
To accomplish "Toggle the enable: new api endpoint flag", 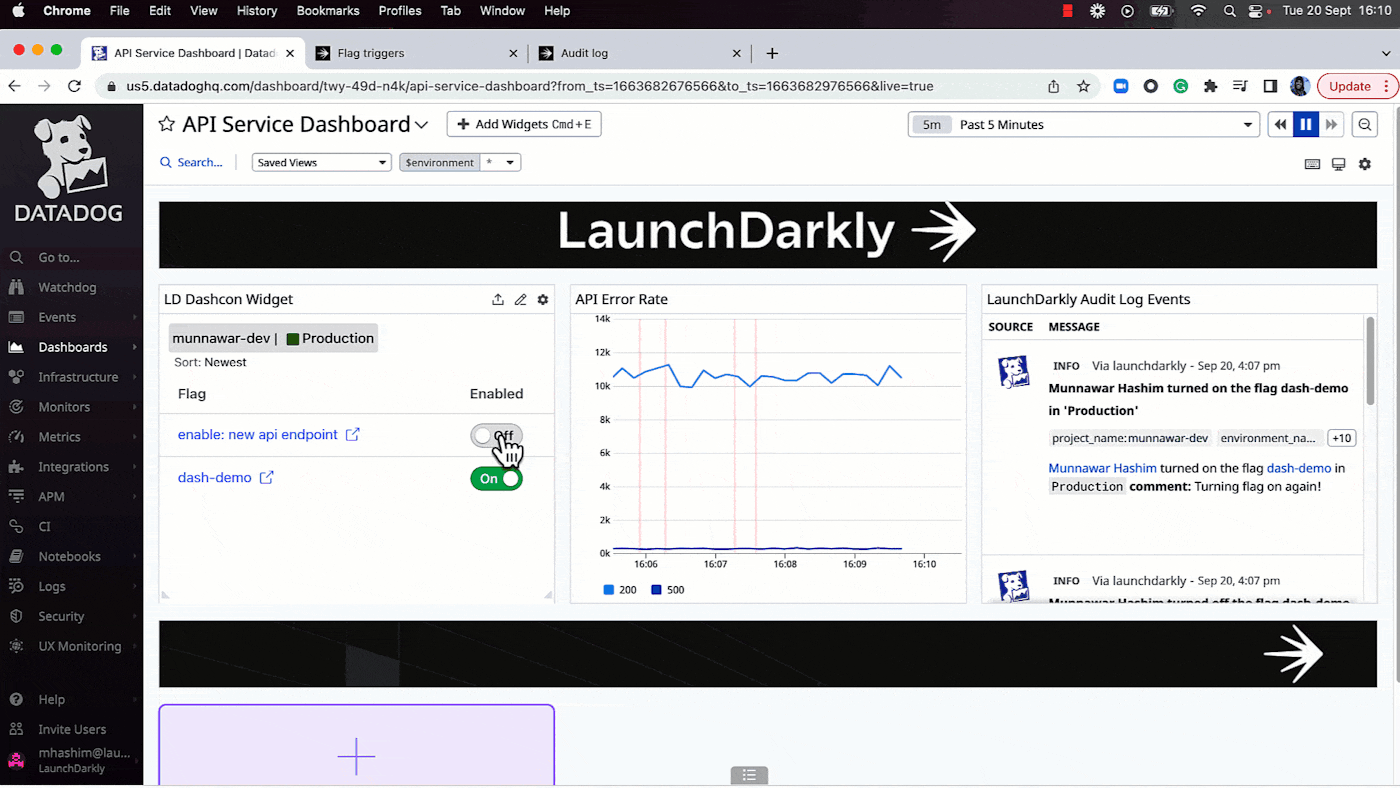I will click(x=496, y=436).
